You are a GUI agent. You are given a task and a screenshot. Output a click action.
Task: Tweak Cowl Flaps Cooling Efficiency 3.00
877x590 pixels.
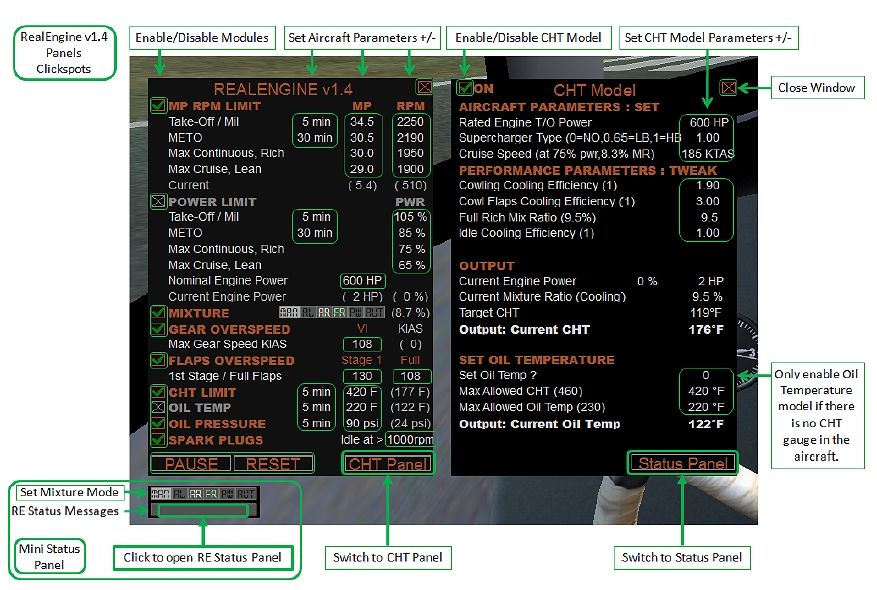[708, 201]
